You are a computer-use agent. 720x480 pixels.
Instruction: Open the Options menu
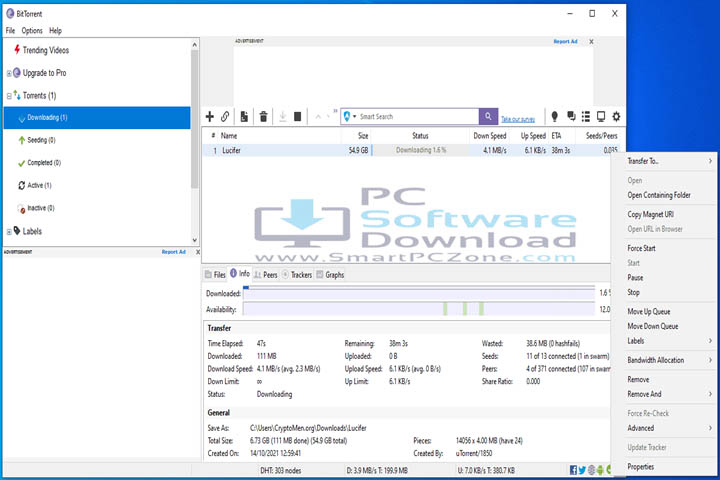tap(32, 31)
